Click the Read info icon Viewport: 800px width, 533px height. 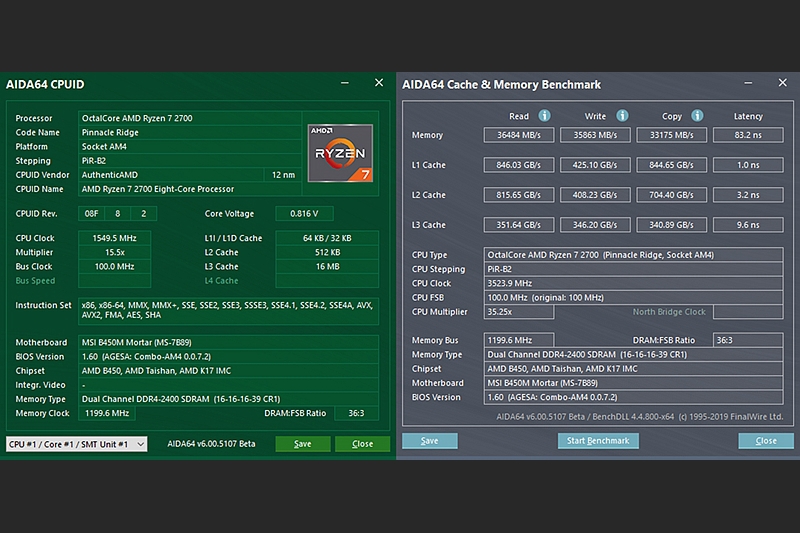[544, 116]
